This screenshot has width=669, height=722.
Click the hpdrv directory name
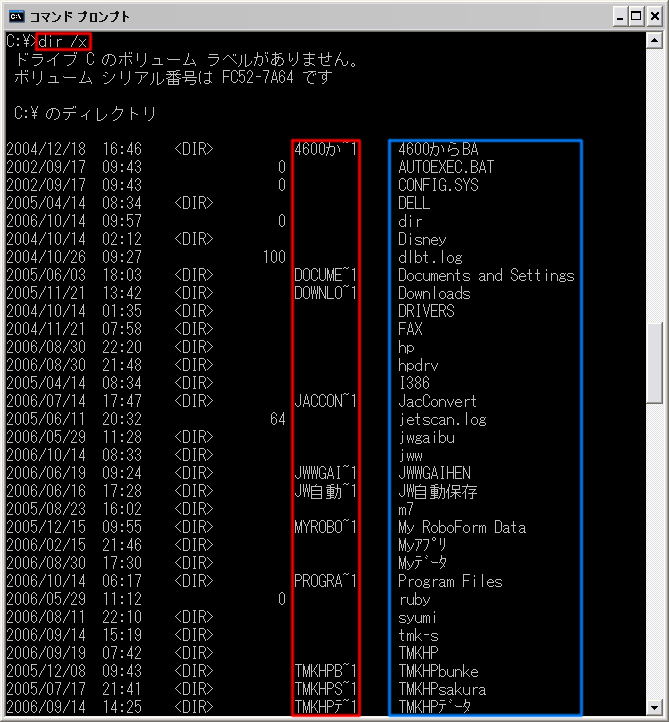pyautogui.click(x=418, y=366)
